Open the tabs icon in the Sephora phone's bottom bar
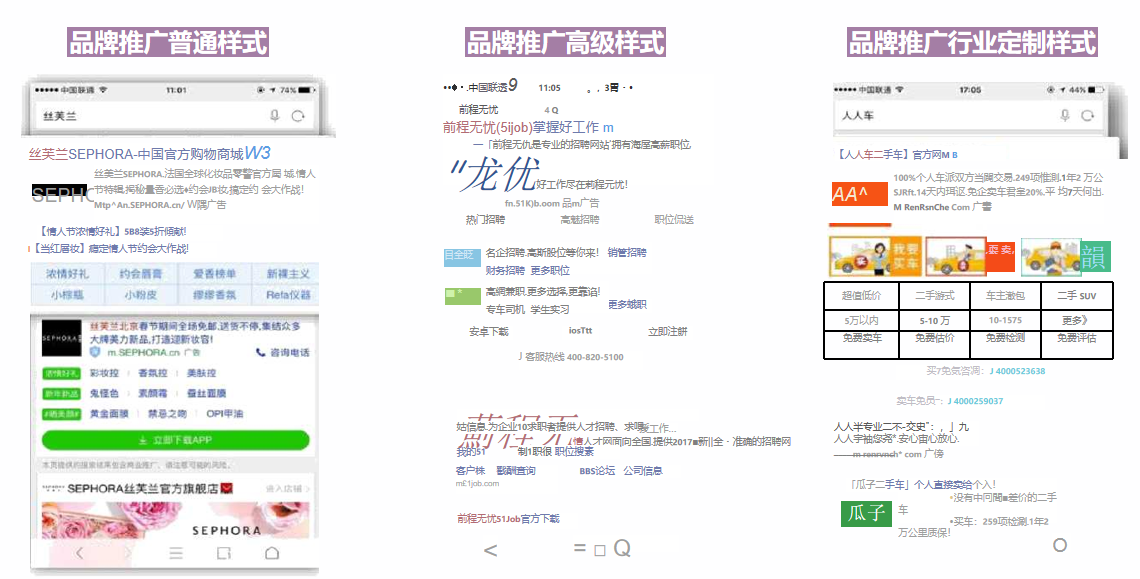 point(224,554)
